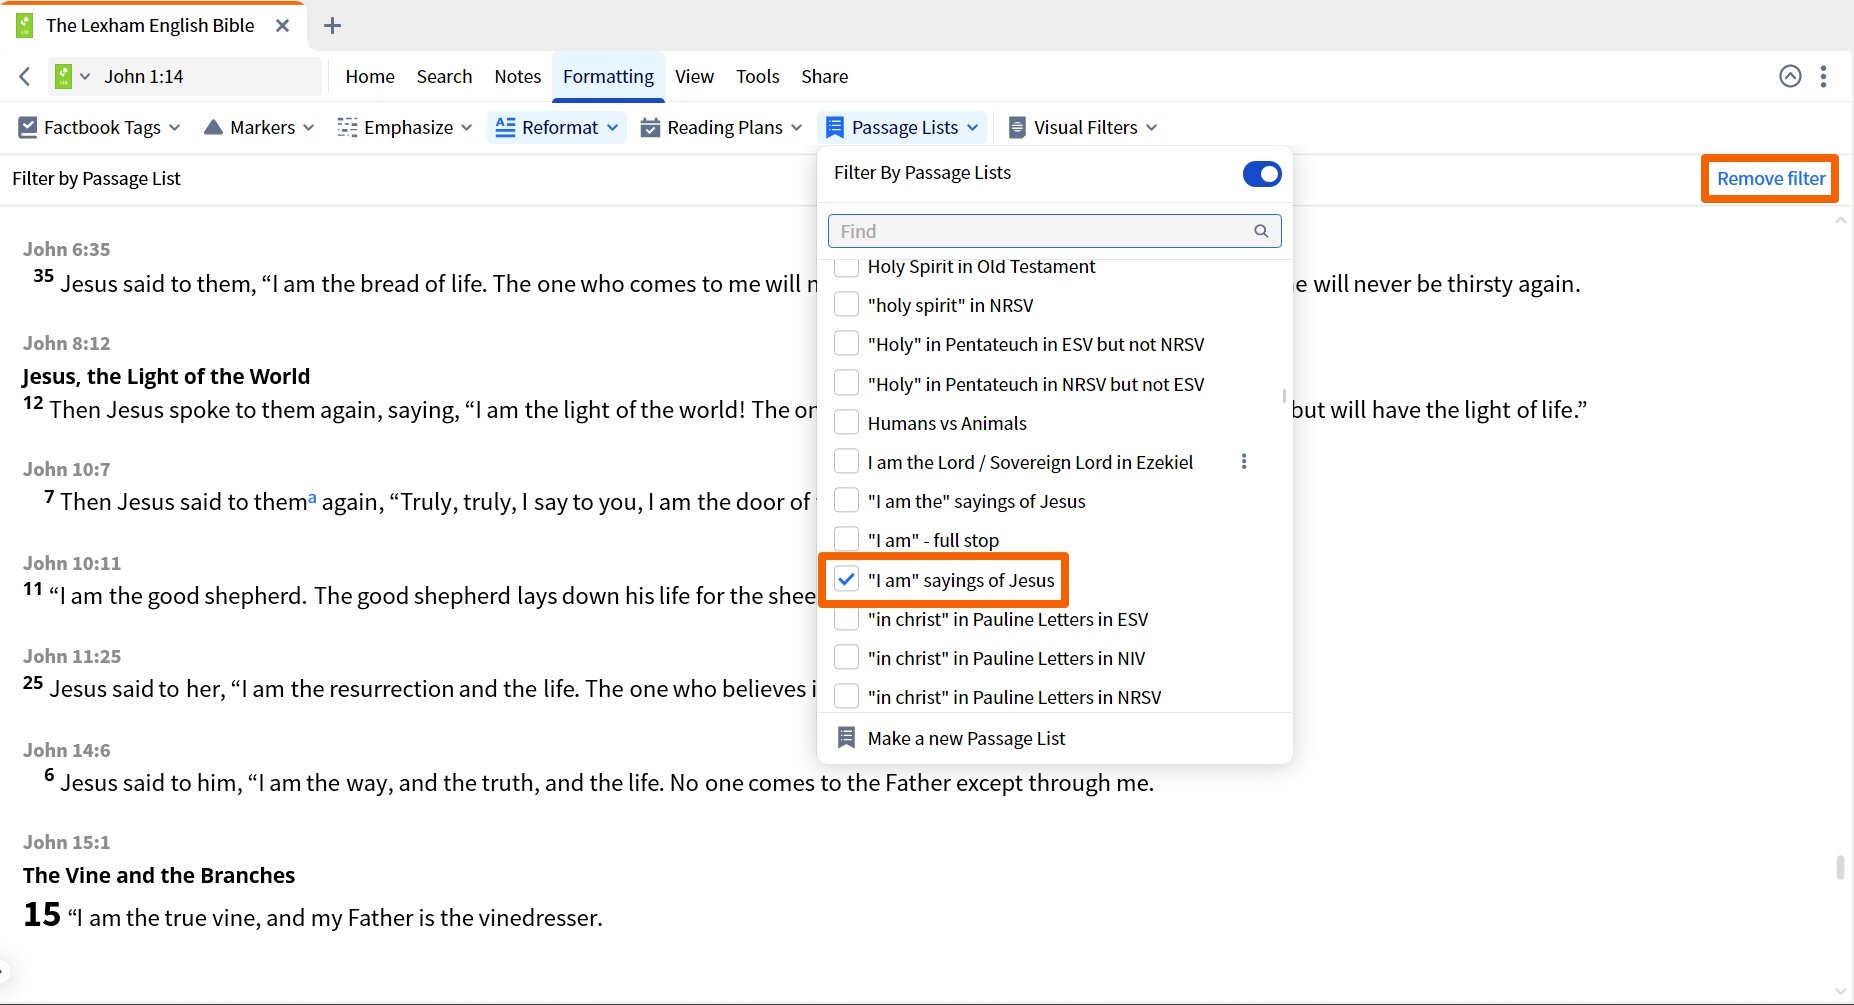This screenshot has height=1005, width=1854.
Task: Select The Lexham English Bible tab
Action: click(150, 26)
